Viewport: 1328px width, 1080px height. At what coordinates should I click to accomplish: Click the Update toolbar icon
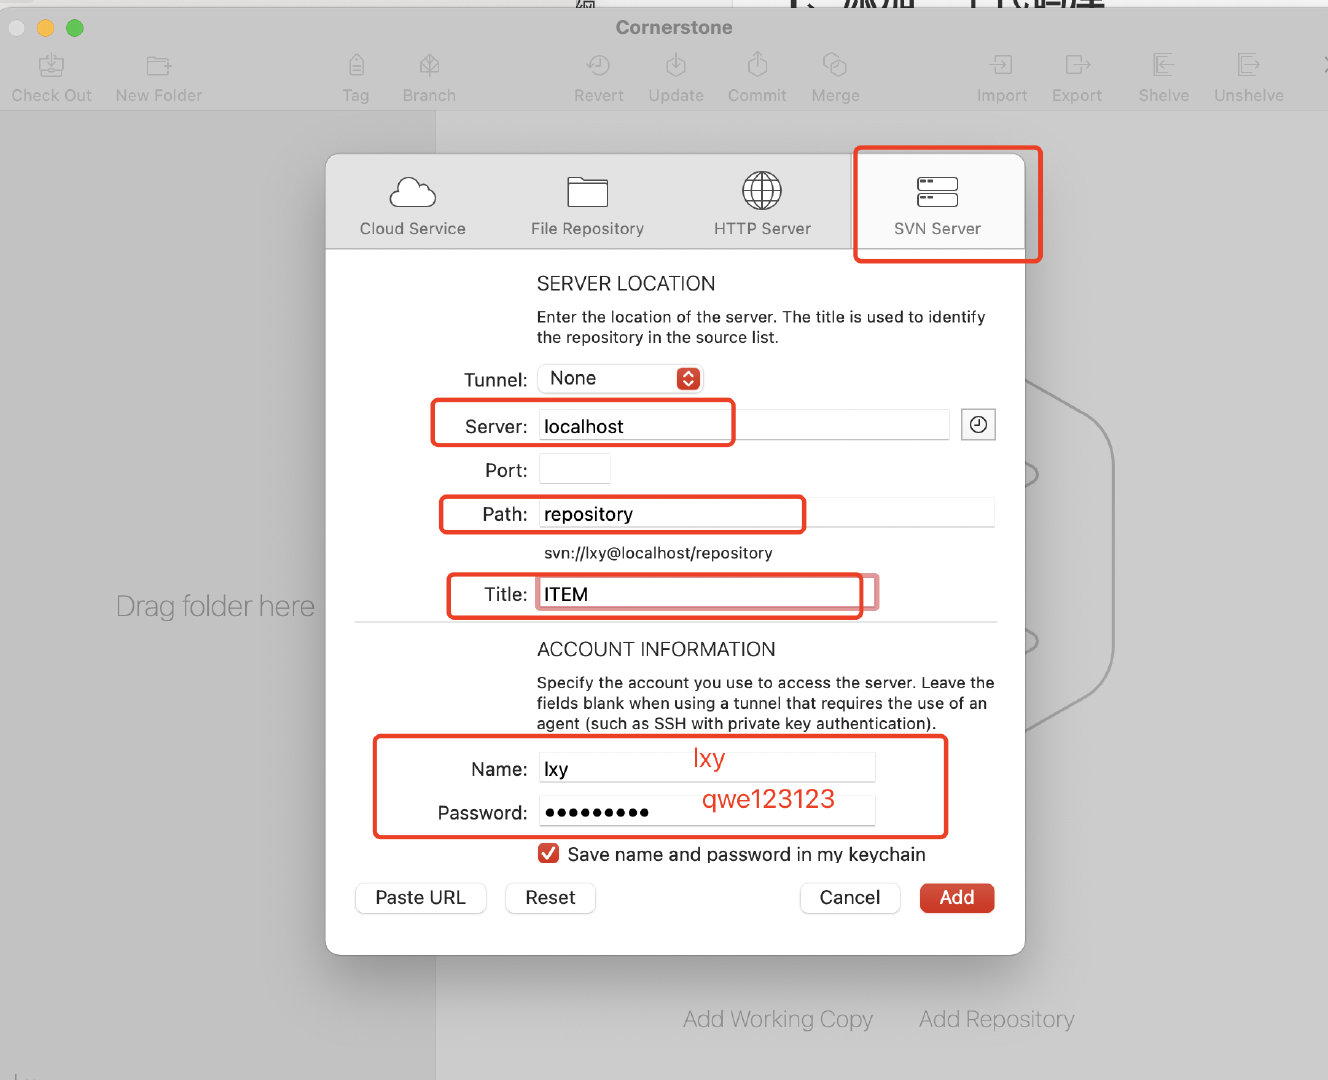tap(676, 66)
